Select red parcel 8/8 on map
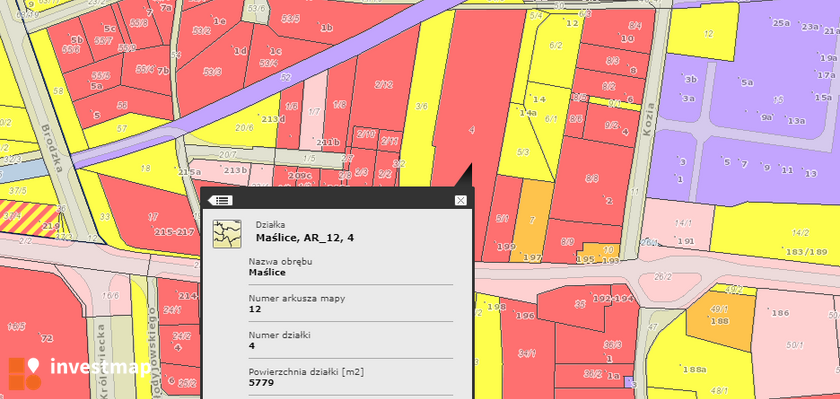Screen dimensions: 840x399 [591, 179]
